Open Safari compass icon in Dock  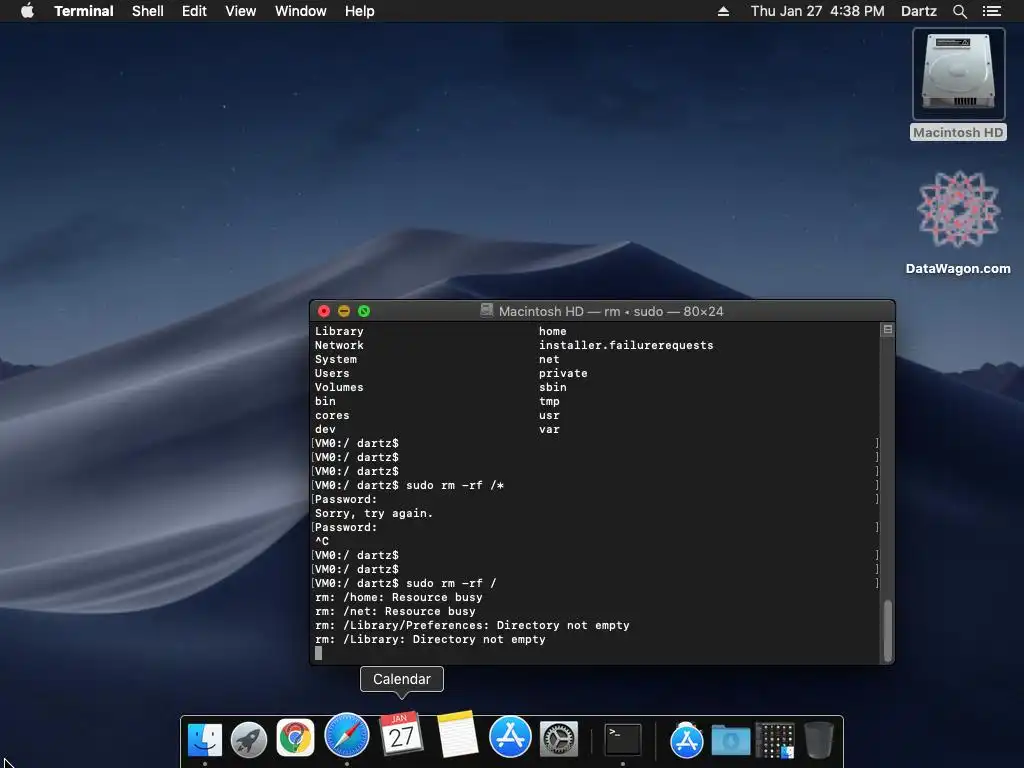(347, 735)
